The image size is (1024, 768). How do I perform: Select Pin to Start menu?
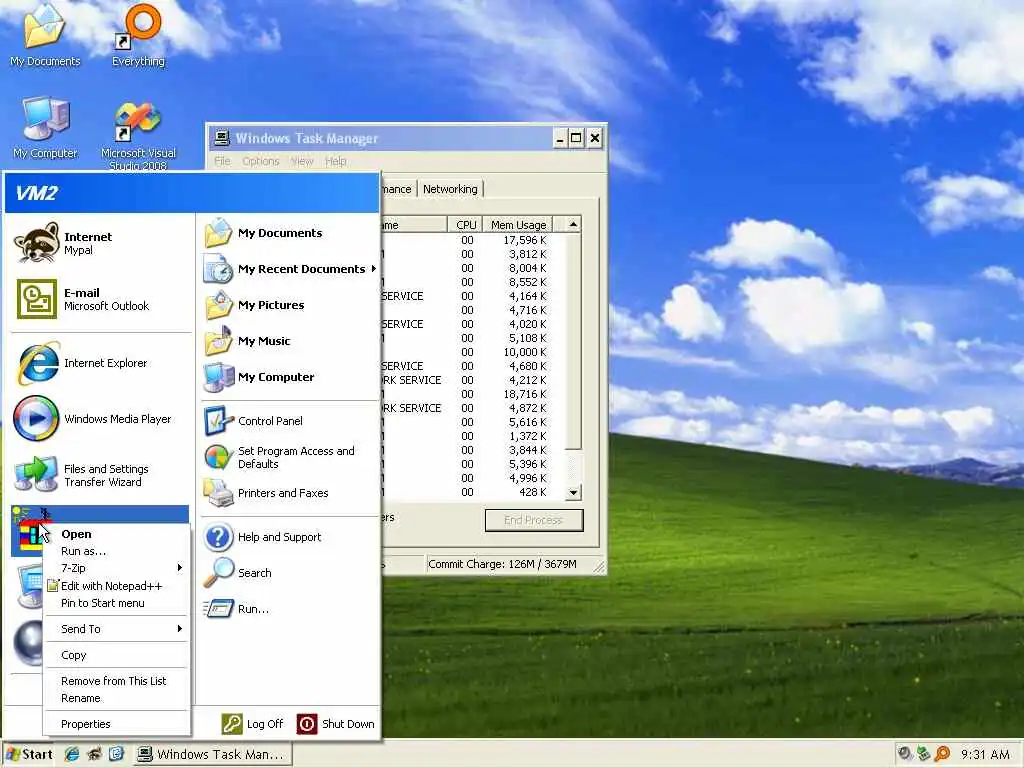(x=116, y=603)
